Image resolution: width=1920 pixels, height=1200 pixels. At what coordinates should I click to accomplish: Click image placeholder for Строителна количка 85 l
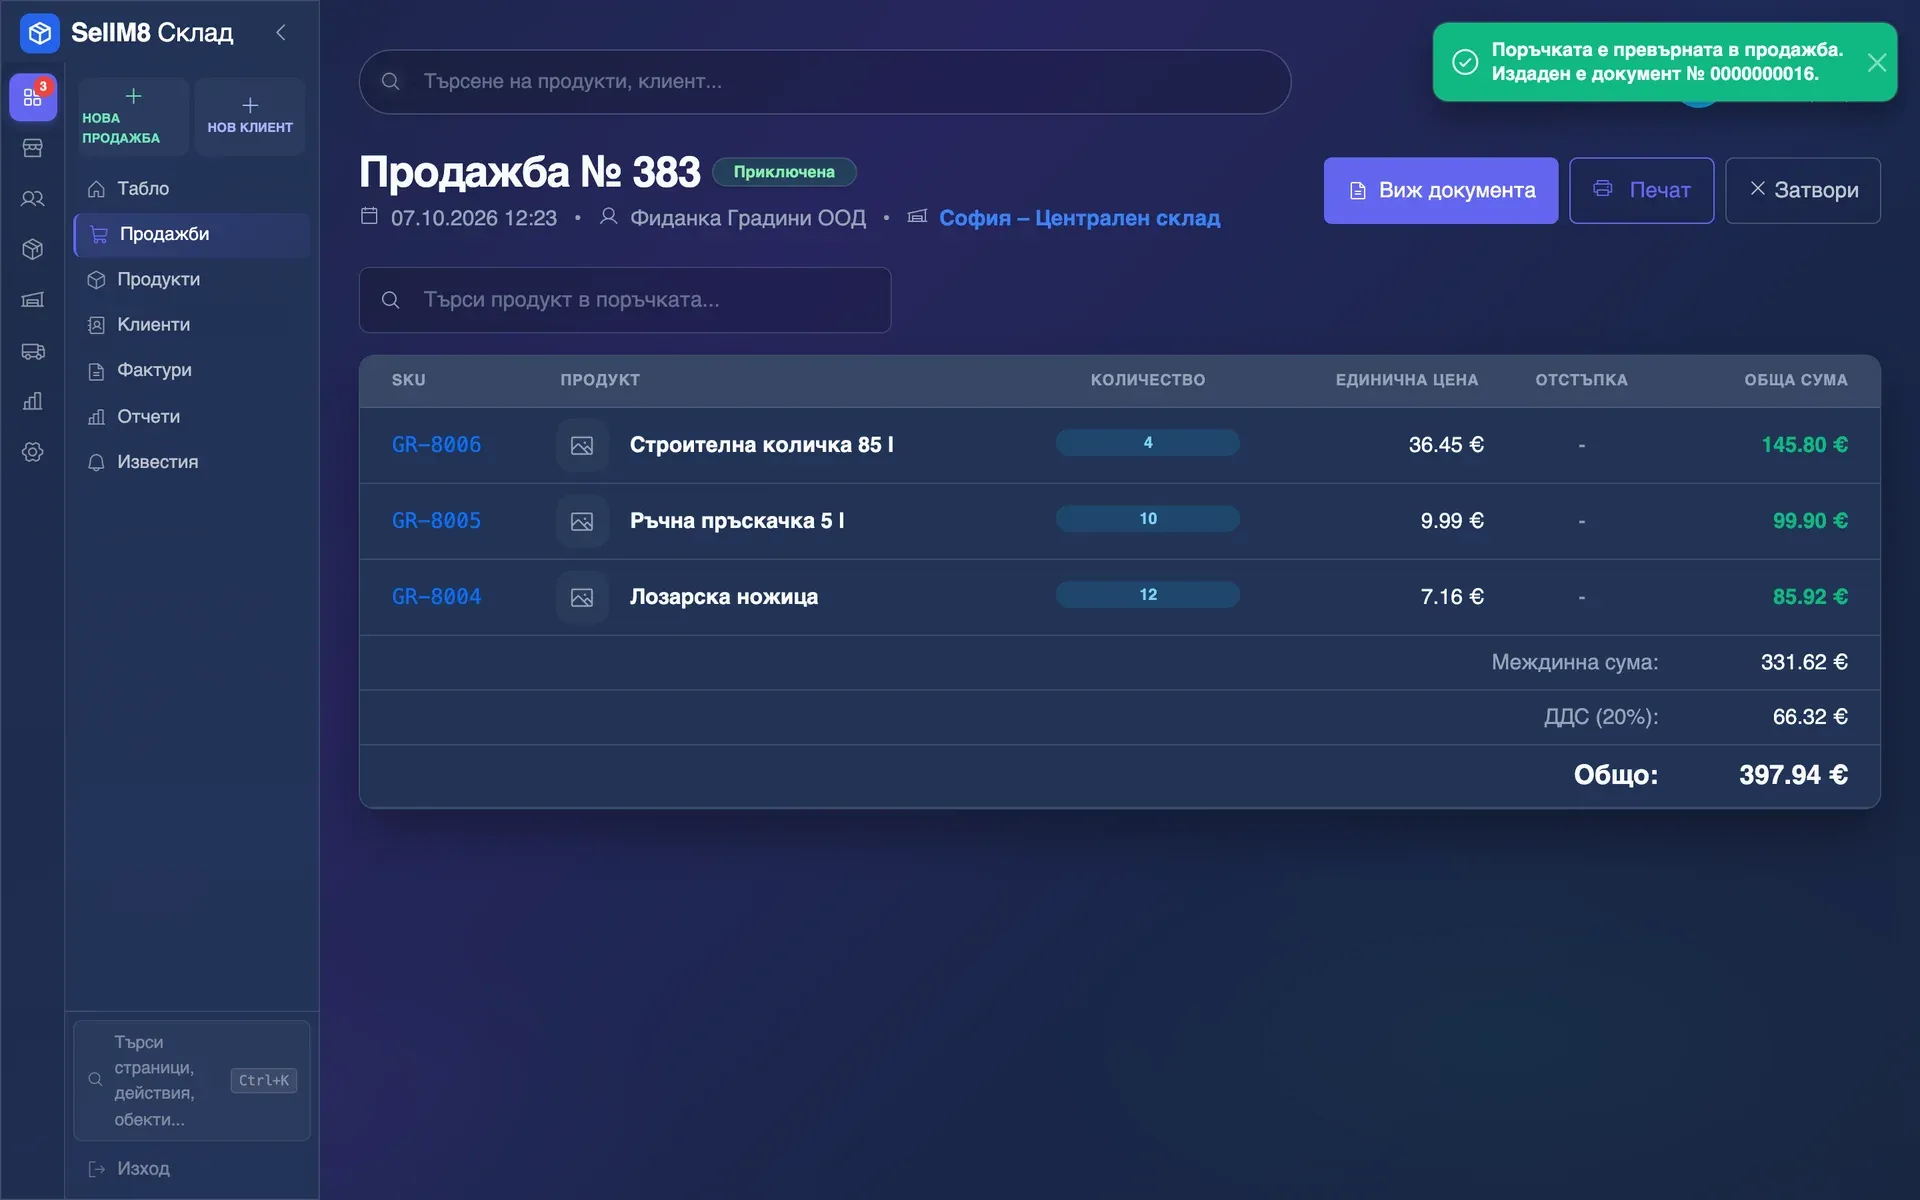[582, 445]
